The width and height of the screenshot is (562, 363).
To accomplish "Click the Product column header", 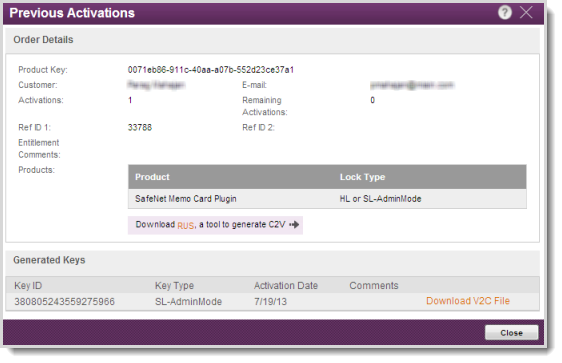I will pyautogui.click(x=152, y=177).
